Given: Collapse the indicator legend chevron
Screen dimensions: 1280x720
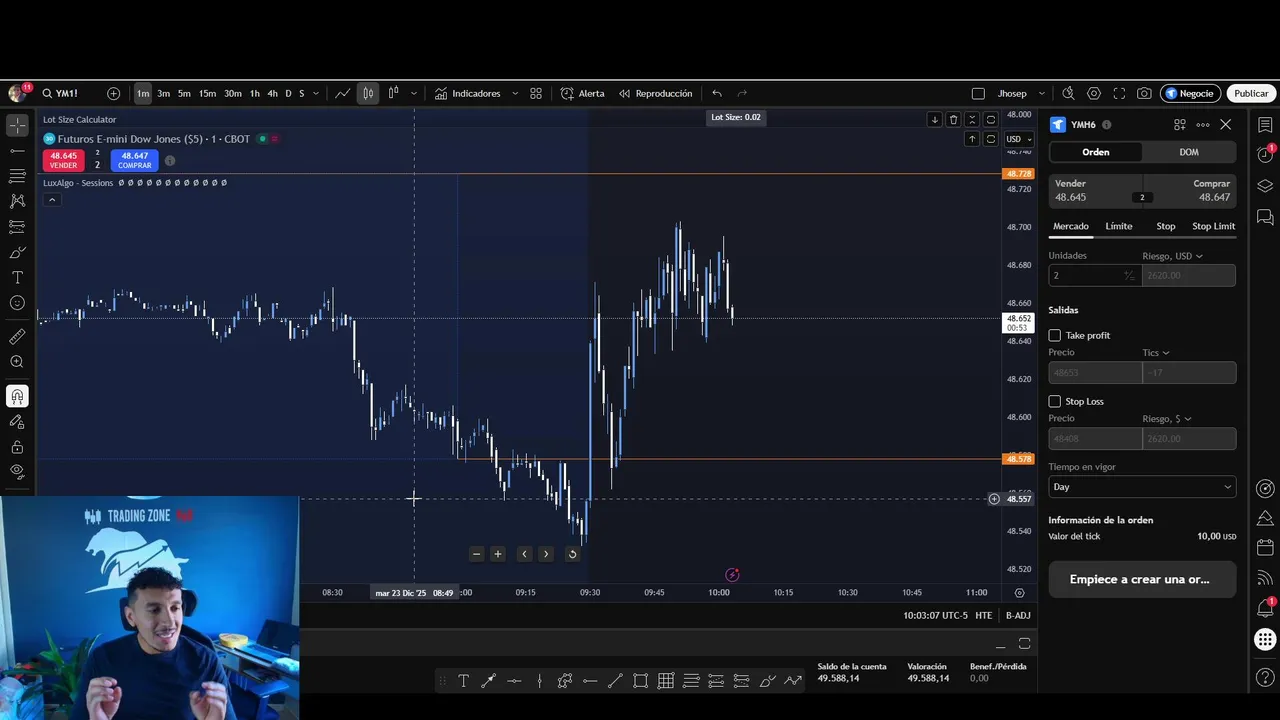Looking at the screenshot, I should [x=51, y=199].
